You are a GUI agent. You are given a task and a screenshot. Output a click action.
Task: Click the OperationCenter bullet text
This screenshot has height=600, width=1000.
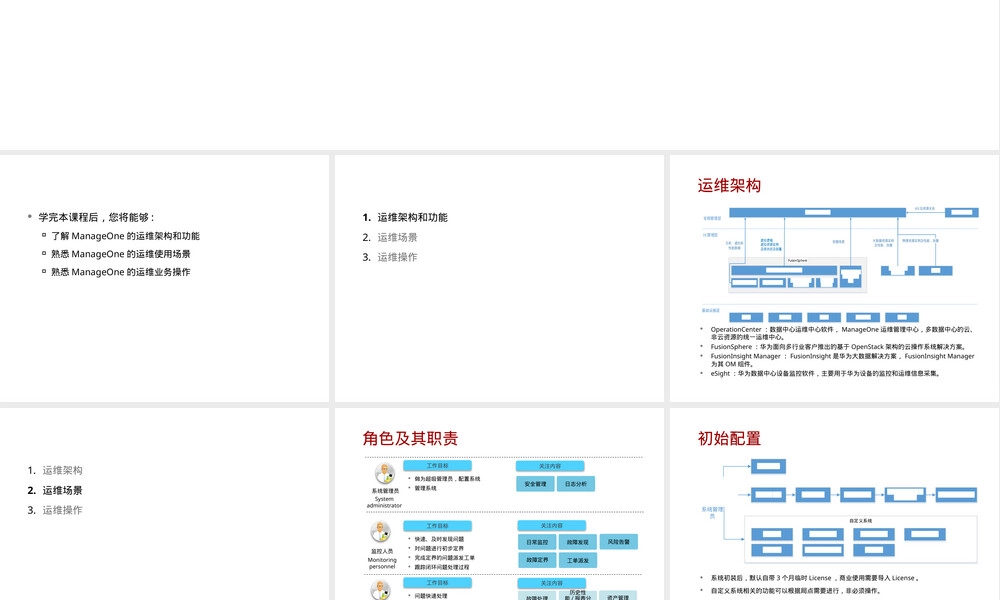(x=842, y=333)
